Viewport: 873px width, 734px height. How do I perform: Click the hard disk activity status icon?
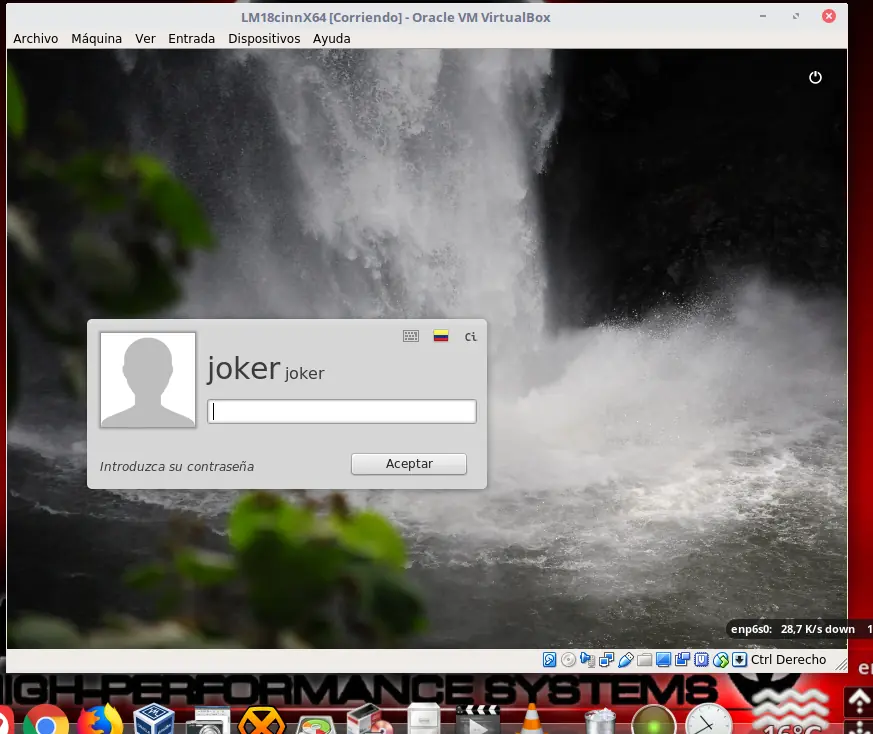tap(550, 659)
